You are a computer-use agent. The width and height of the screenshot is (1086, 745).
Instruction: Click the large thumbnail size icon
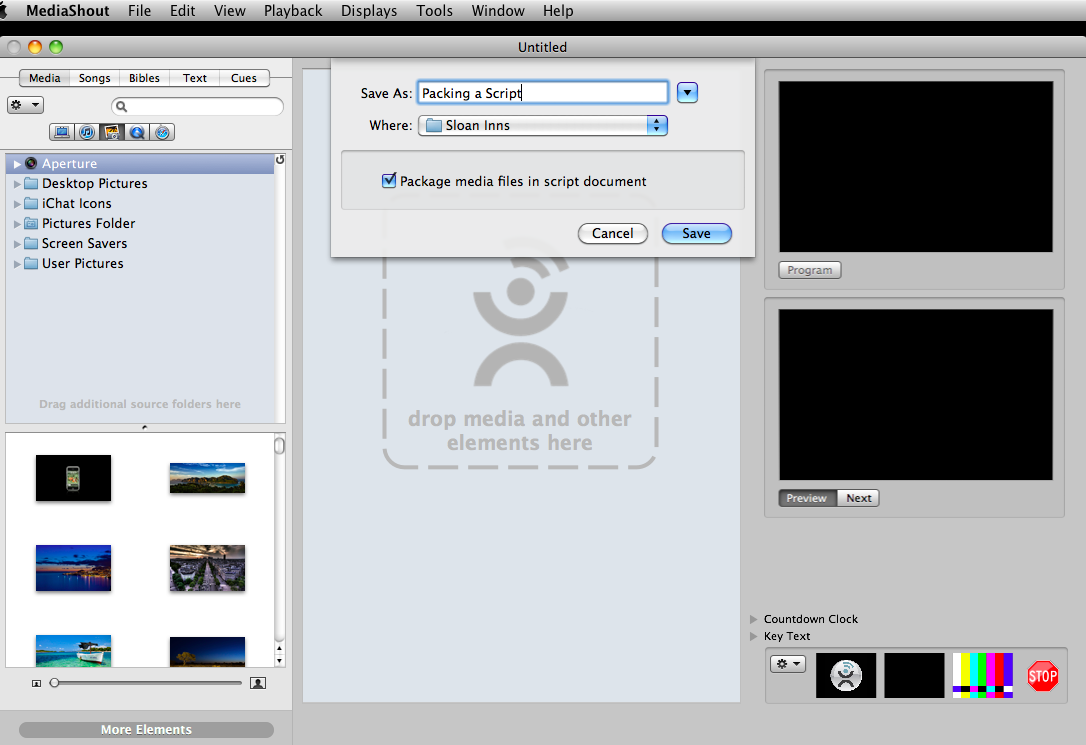point(258,683)
